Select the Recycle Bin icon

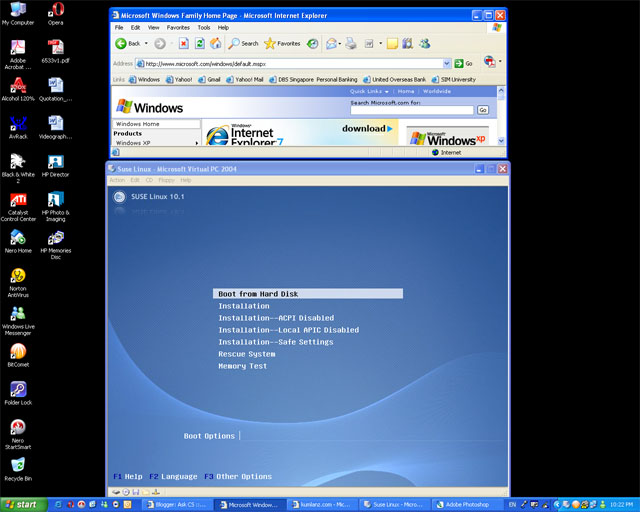(x=18, y=469)
